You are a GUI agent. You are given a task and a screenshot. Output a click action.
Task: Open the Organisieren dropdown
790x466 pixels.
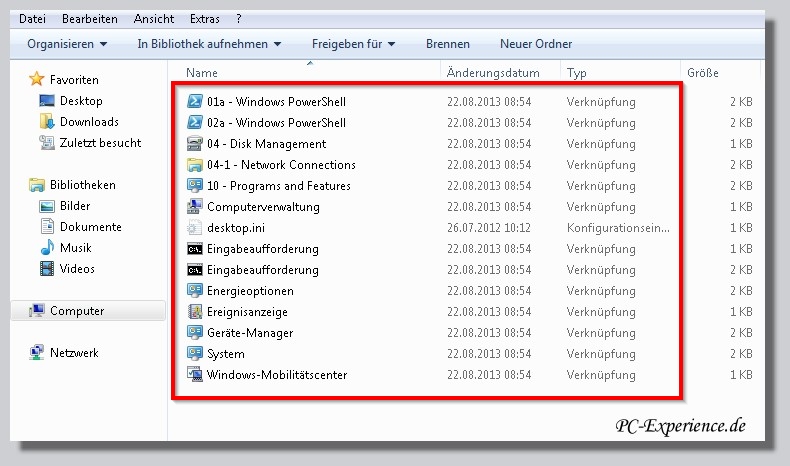[67, 44]
